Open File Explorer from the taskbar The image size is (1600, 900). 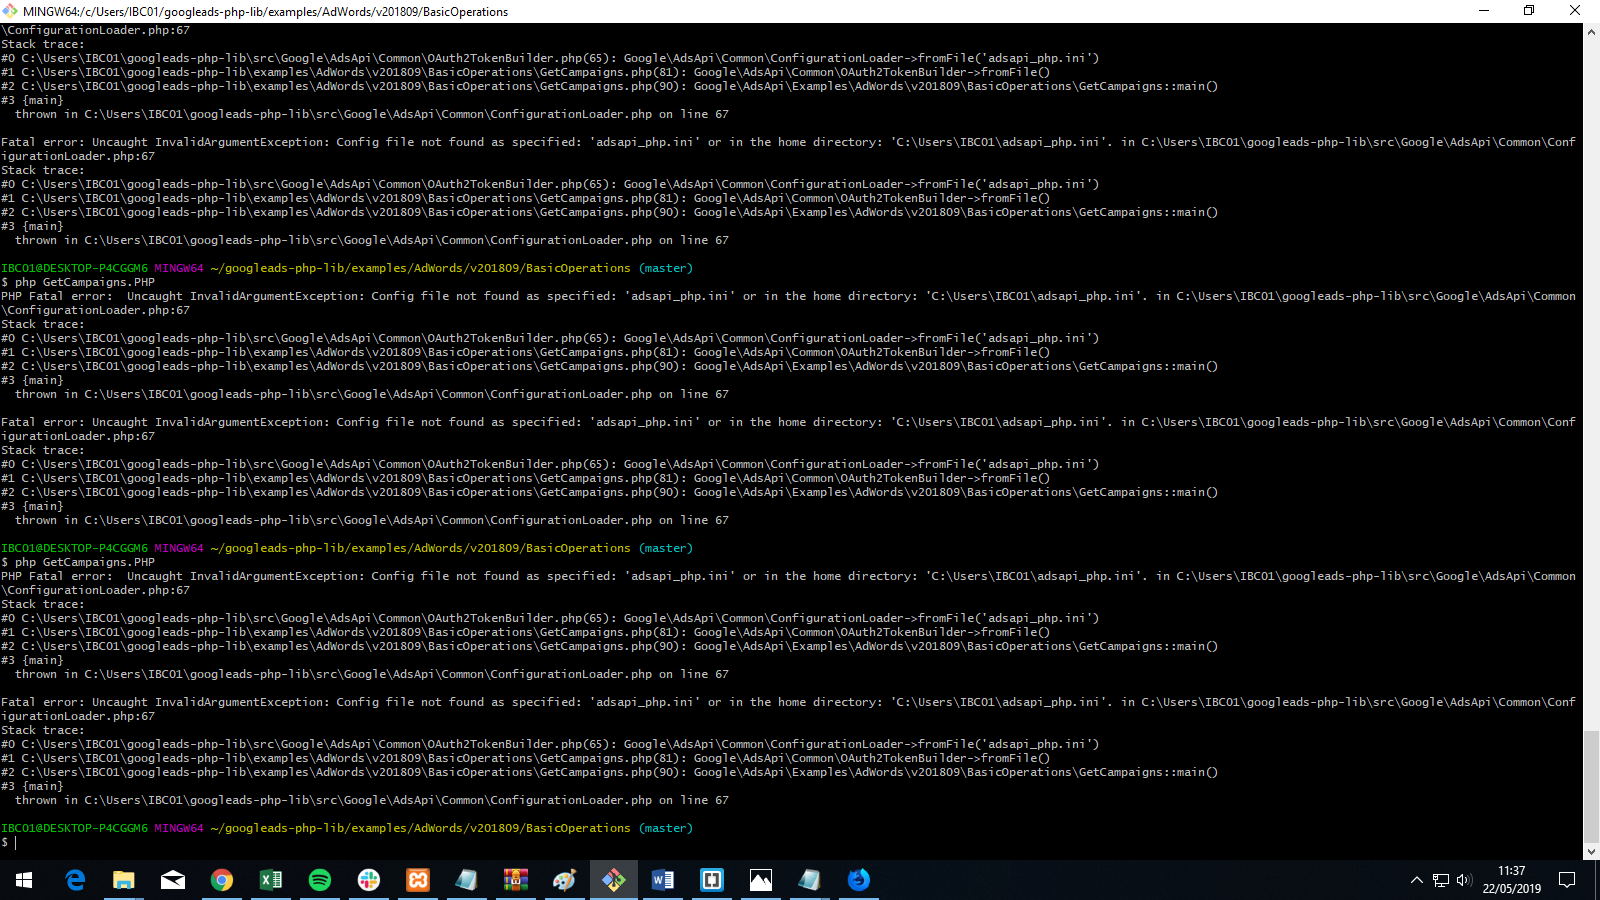[124, 880]
